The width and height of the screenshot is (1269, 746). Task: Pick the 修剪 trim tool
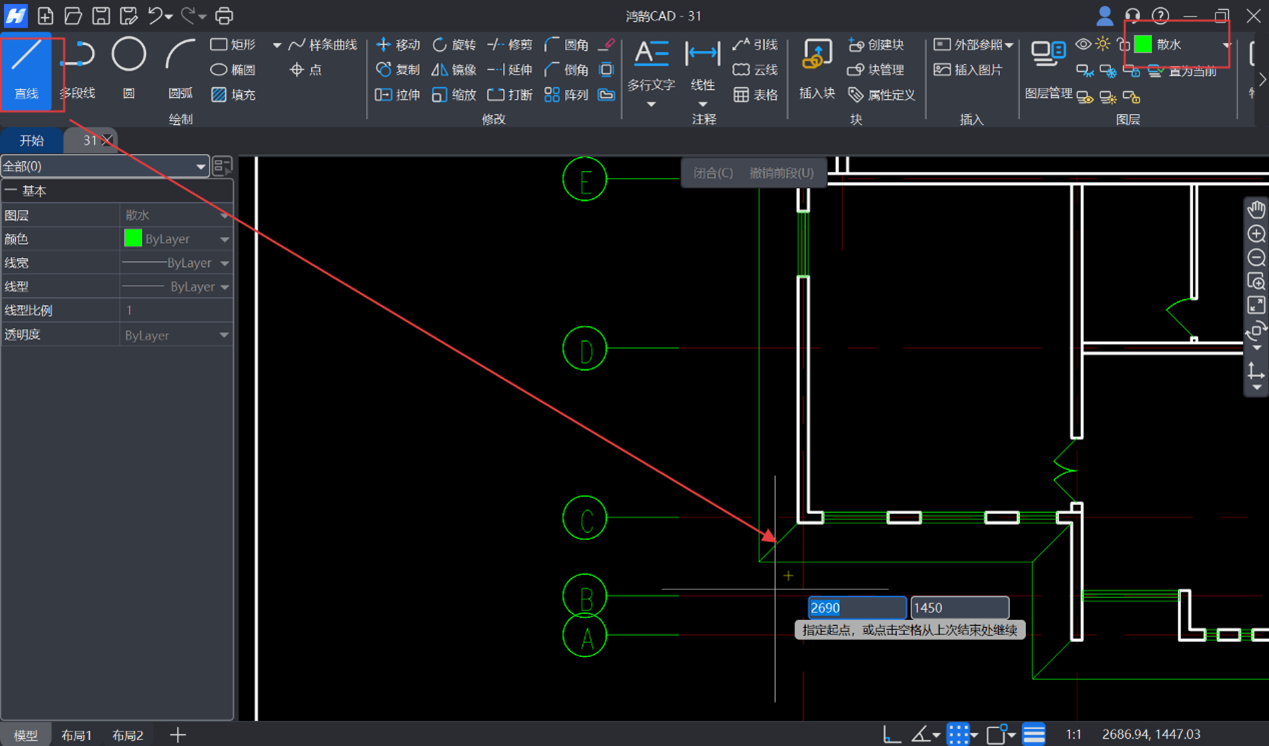pos(510,45)
